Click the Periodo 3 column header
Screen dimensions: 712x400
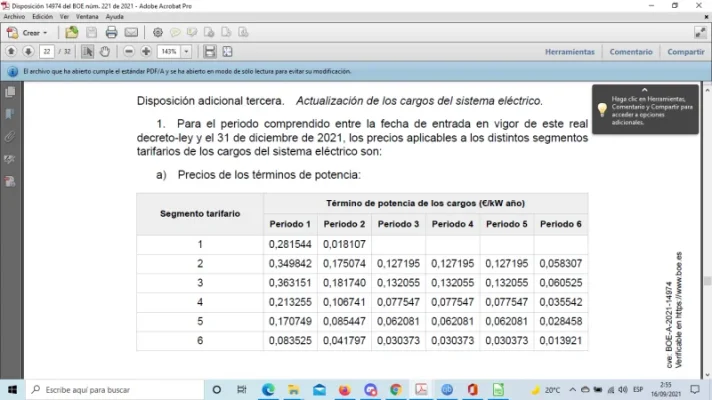[x=398, y=224]
